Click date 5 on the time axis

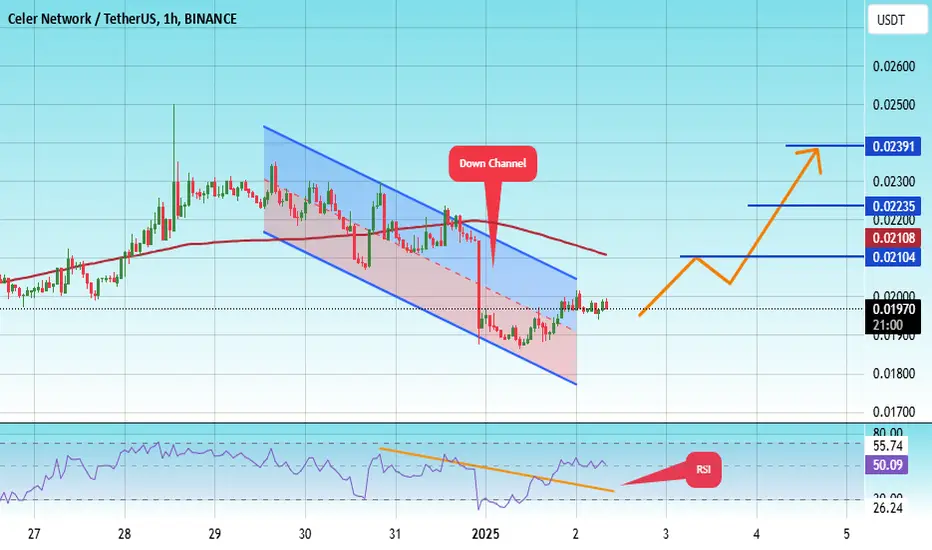846,534
